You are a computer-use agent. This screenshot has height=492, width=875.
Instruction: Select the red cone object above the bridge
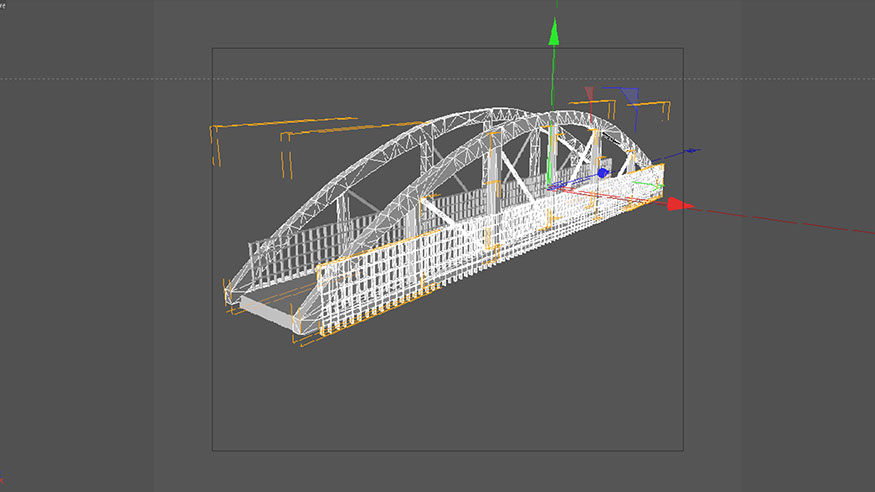(x=589, y=93)
